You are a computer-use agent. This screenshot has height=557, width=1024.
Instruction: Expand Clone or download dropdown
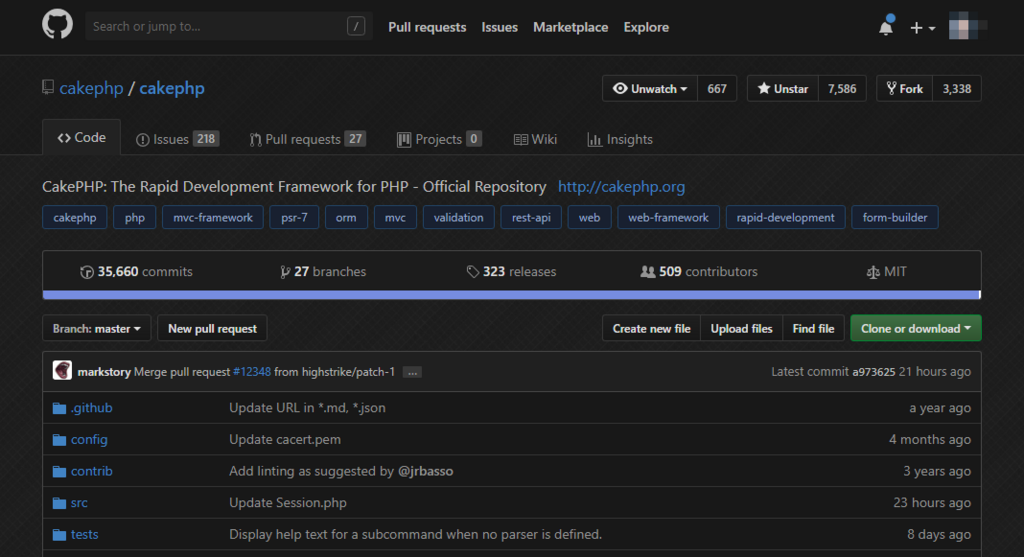tap(916, 328)
